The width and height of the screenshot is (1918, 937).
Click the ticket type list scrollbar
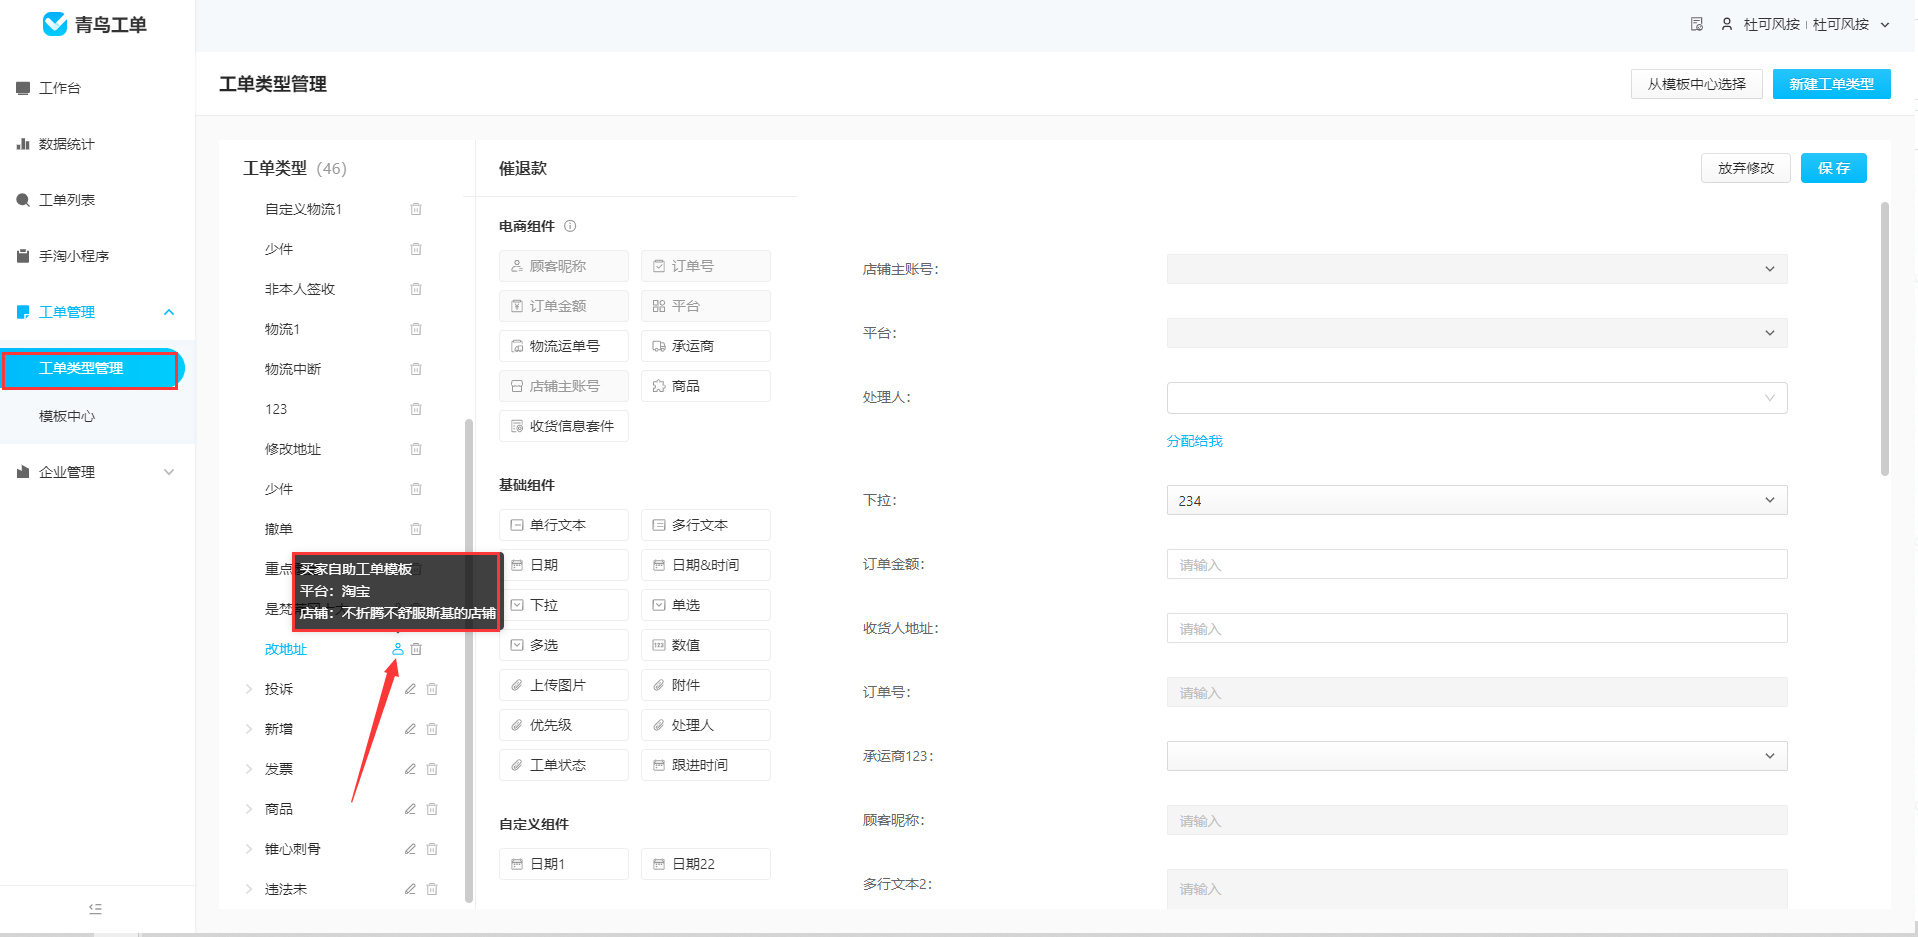point(469,660)
